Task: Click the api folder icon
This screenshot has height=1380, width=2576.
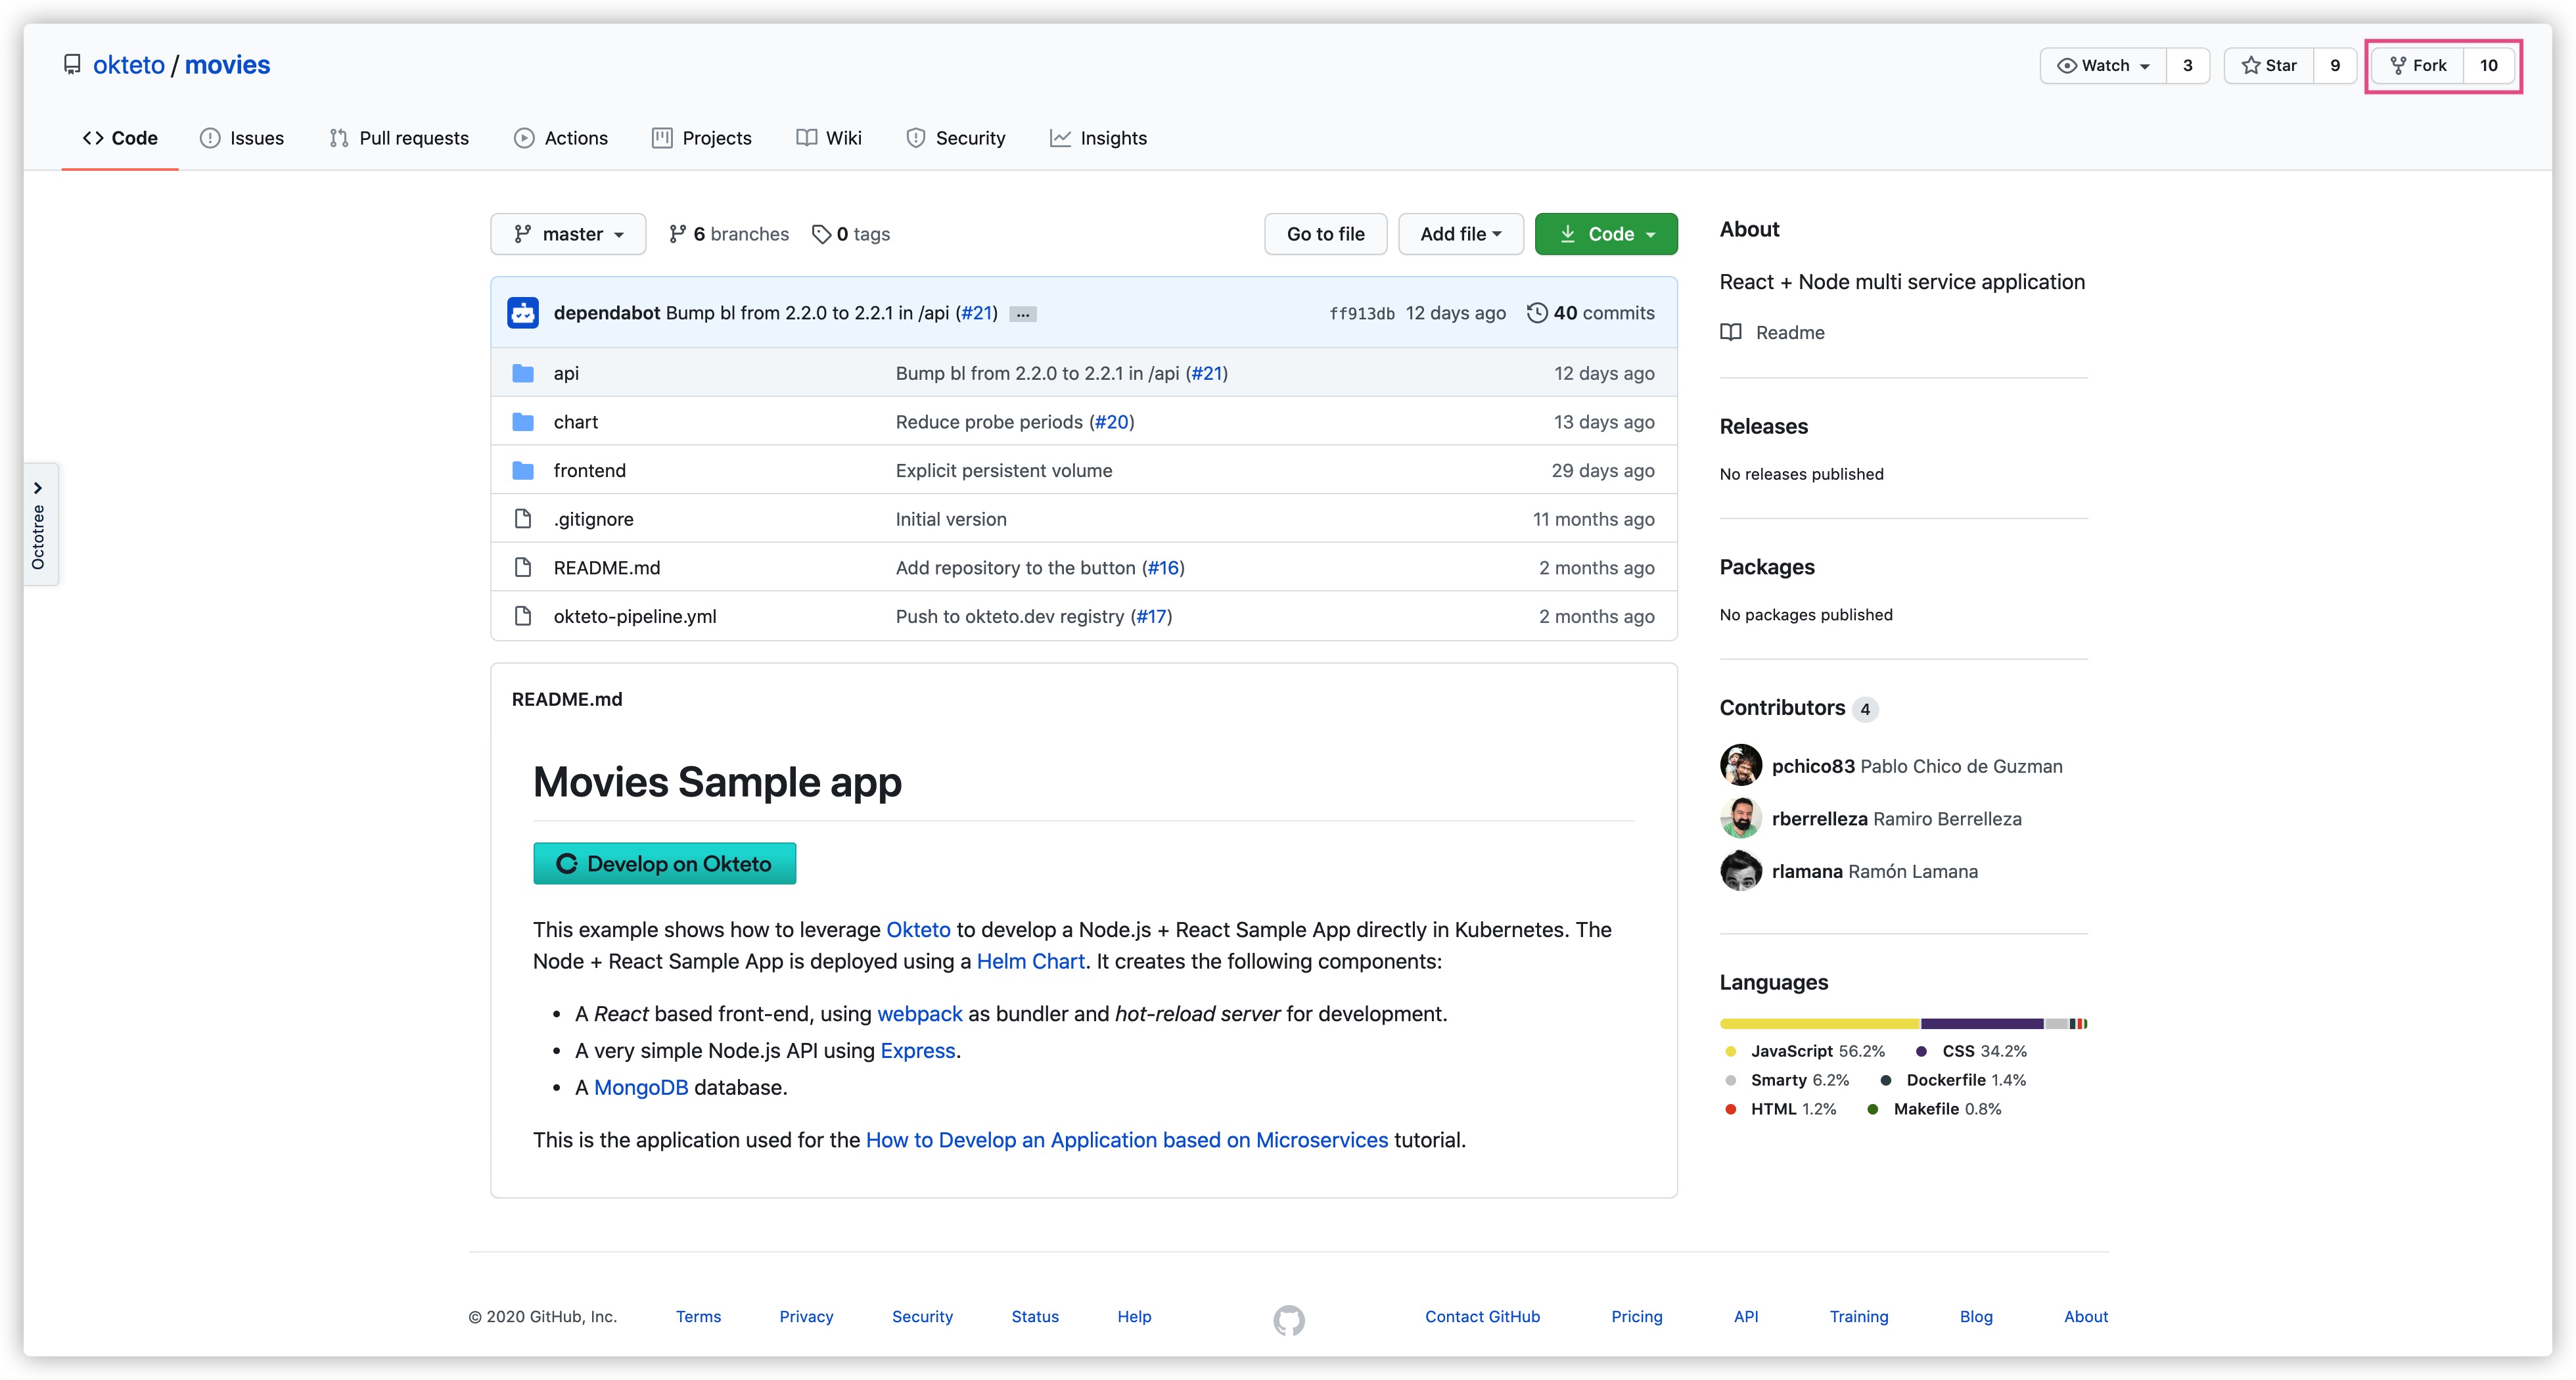Action: [523, 373]
